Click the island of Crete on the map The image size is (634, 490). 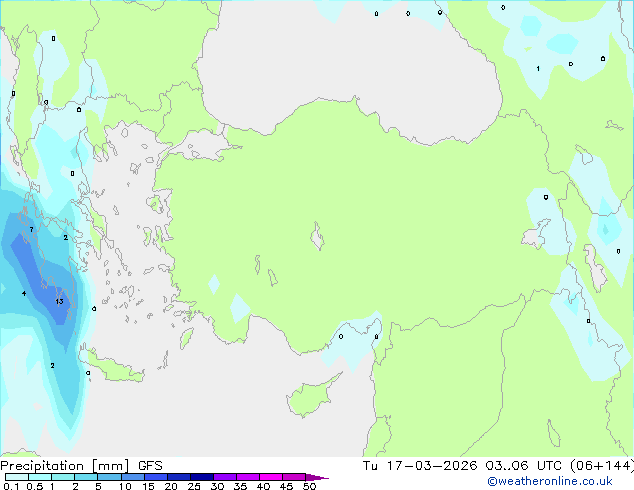tap(114, 369)
